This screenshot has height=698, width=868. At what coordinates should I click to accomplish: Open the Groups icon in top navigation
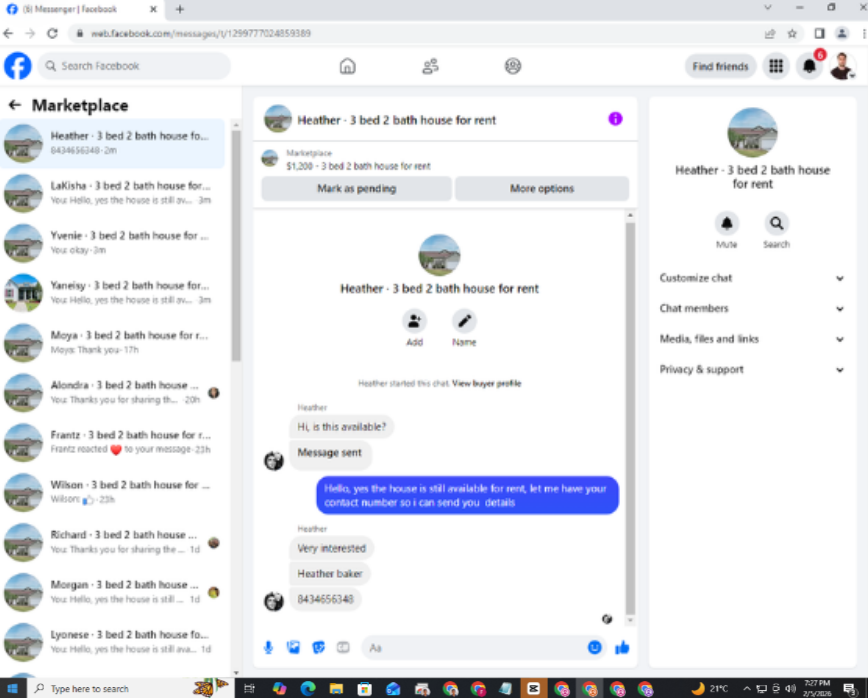[x=513, y=66]
